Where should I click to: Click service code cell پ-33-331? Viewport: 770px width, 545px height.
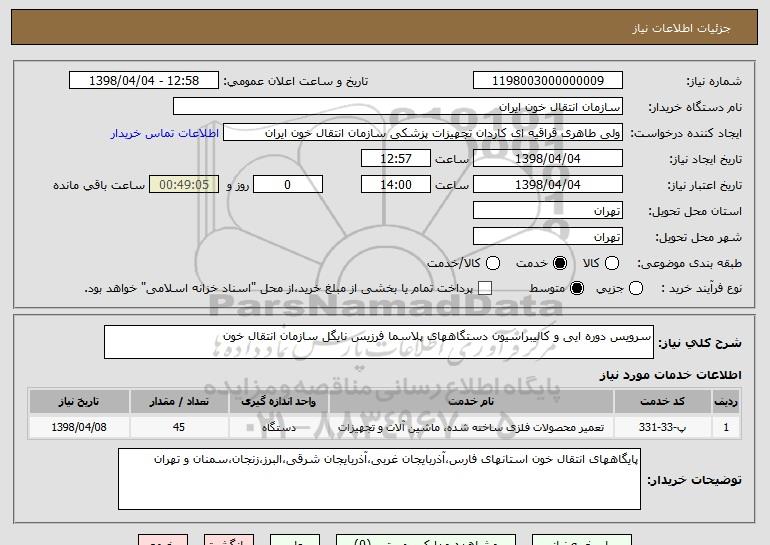[662, 427]
